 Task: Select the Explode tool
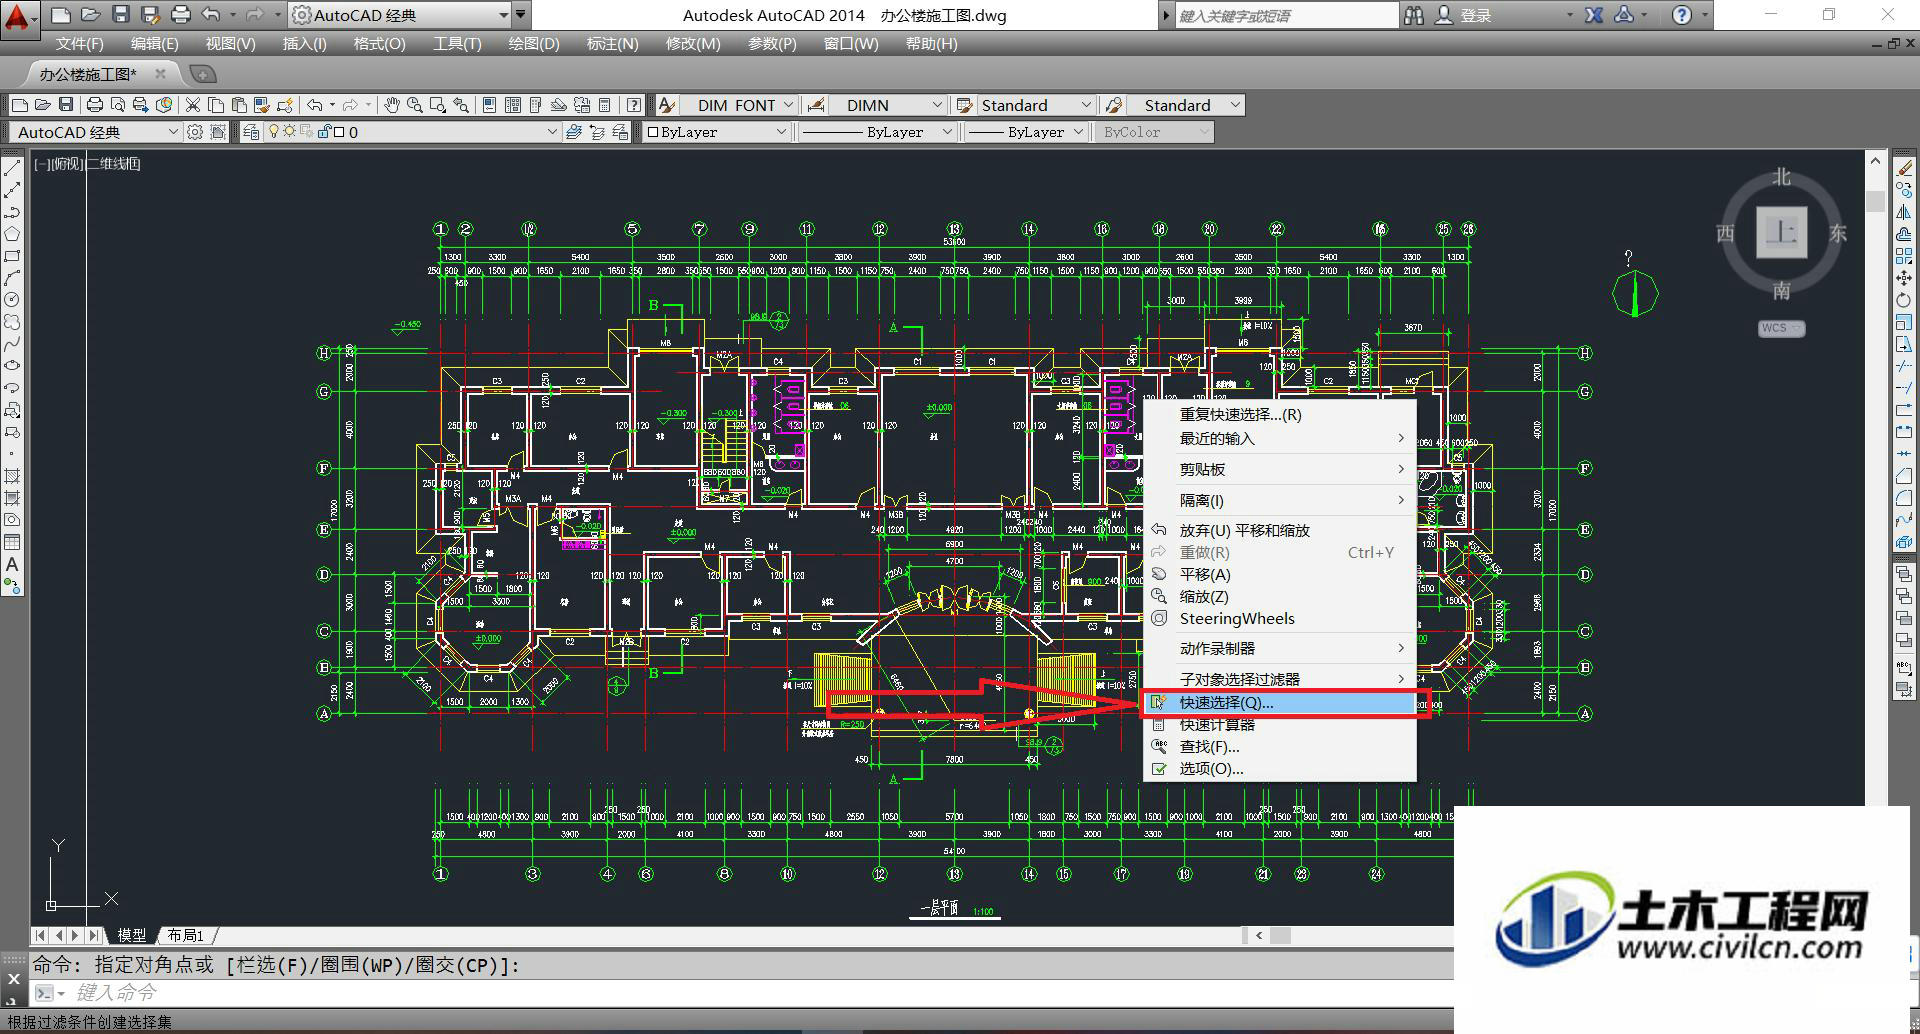[1903, 543]
